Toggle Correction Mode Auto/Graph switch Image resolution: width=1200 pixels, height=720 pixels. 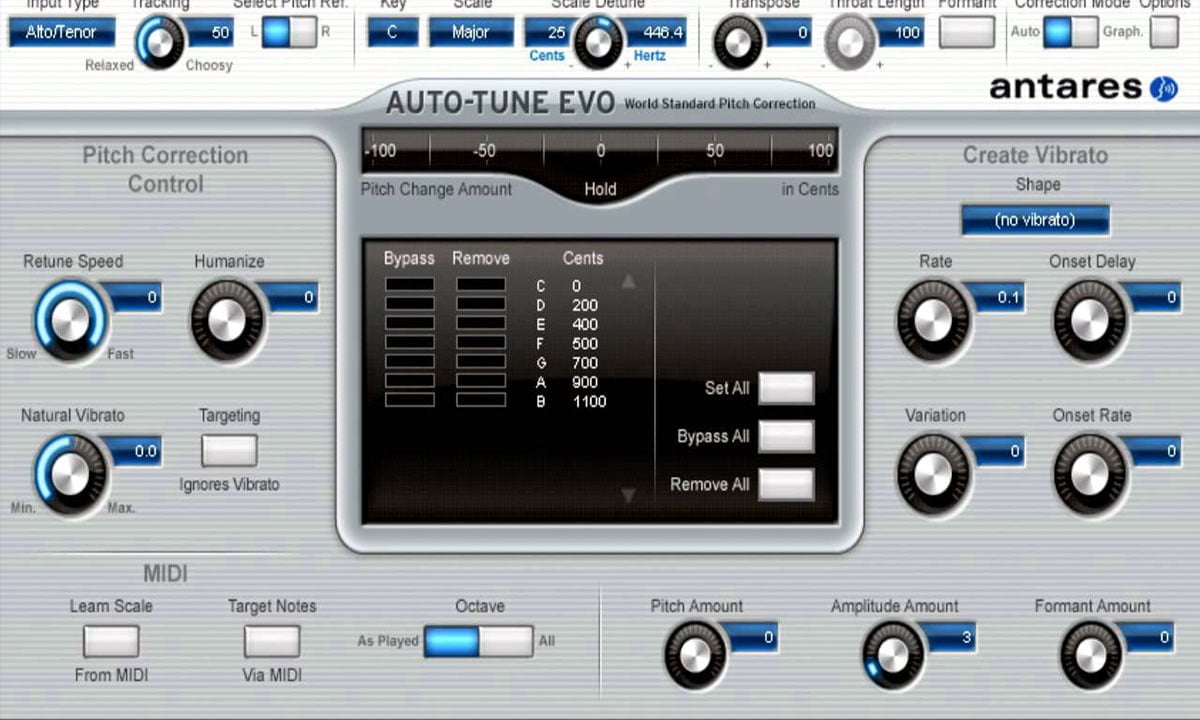click(1070, 32)
